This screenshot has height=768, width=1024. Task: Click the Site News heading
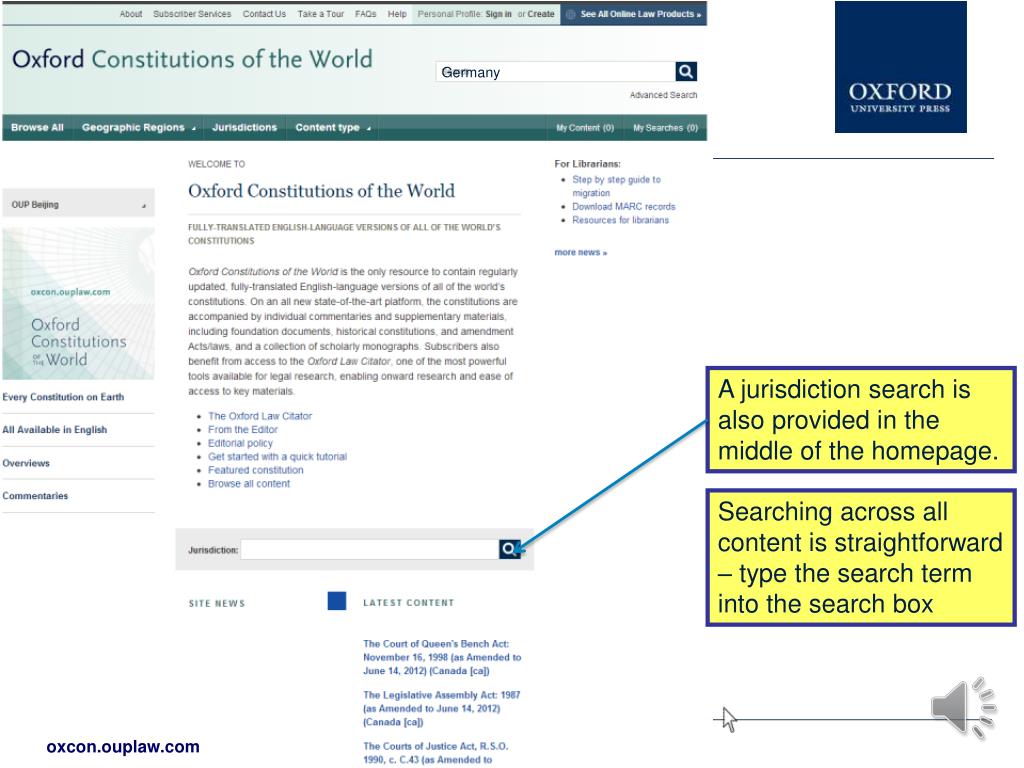(217, 603)
